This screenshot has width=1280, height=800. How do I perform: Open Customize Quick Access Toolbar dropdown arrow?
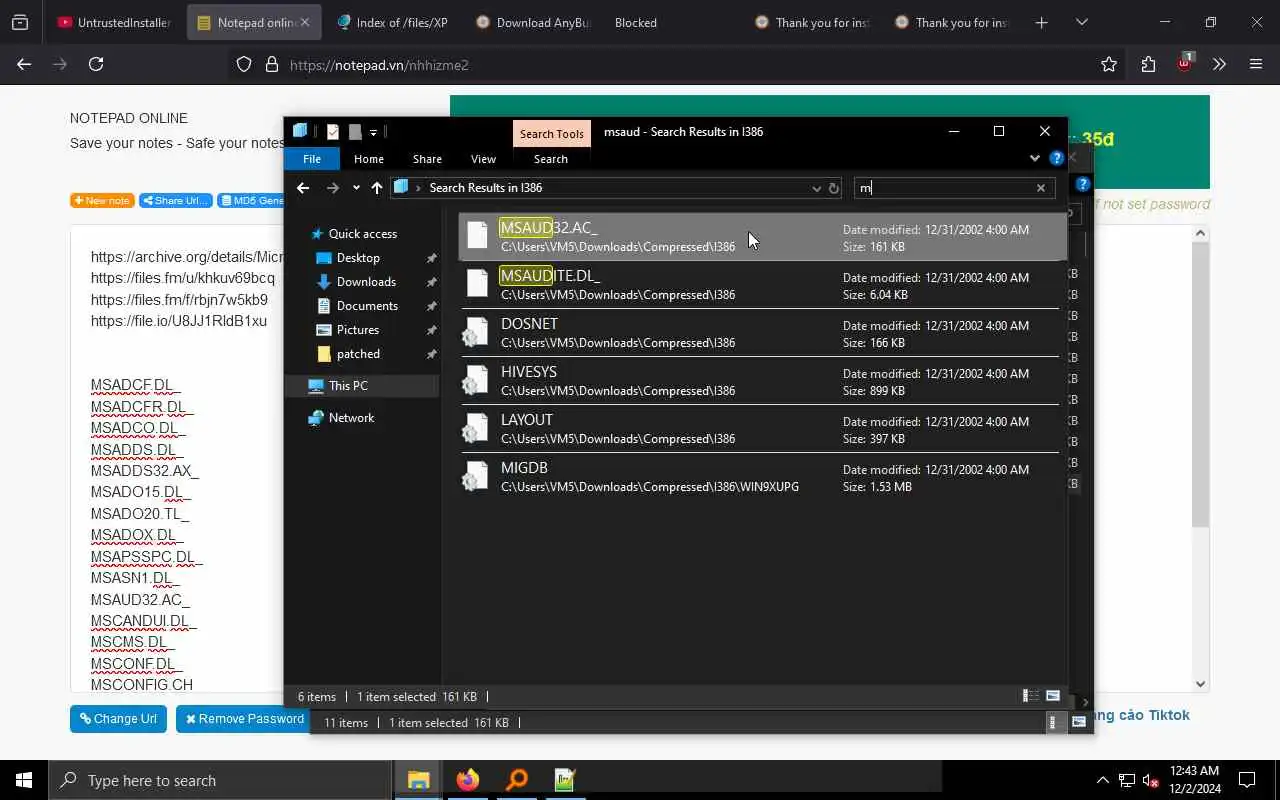coord(373,132)
